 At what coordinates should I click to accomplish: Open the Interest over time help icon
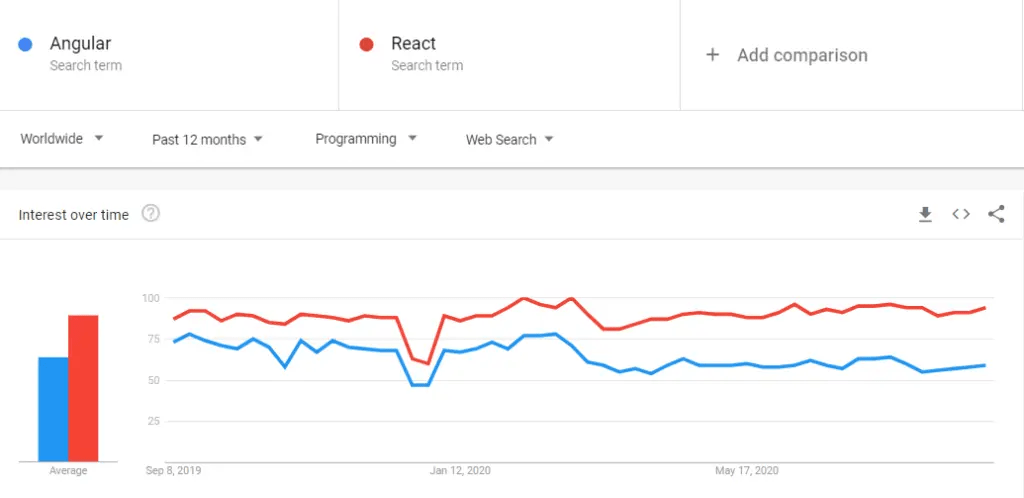151,213
